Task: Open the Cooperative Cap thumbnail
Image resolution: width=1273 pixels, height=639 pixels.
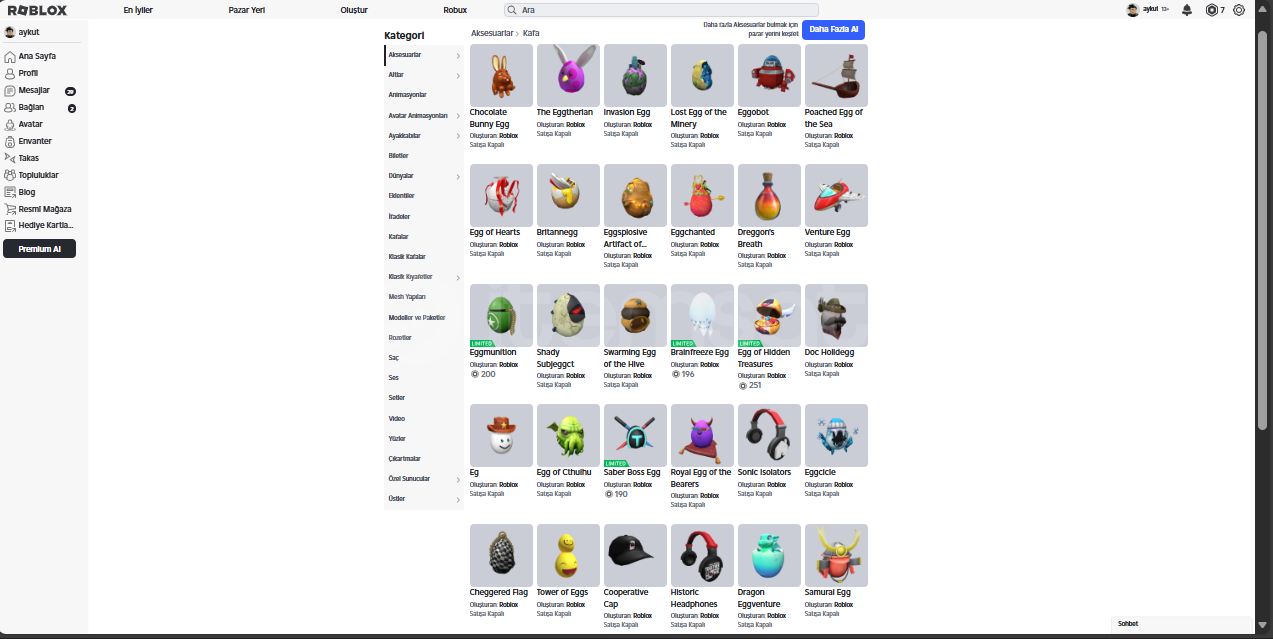Action: pos(635,555)
